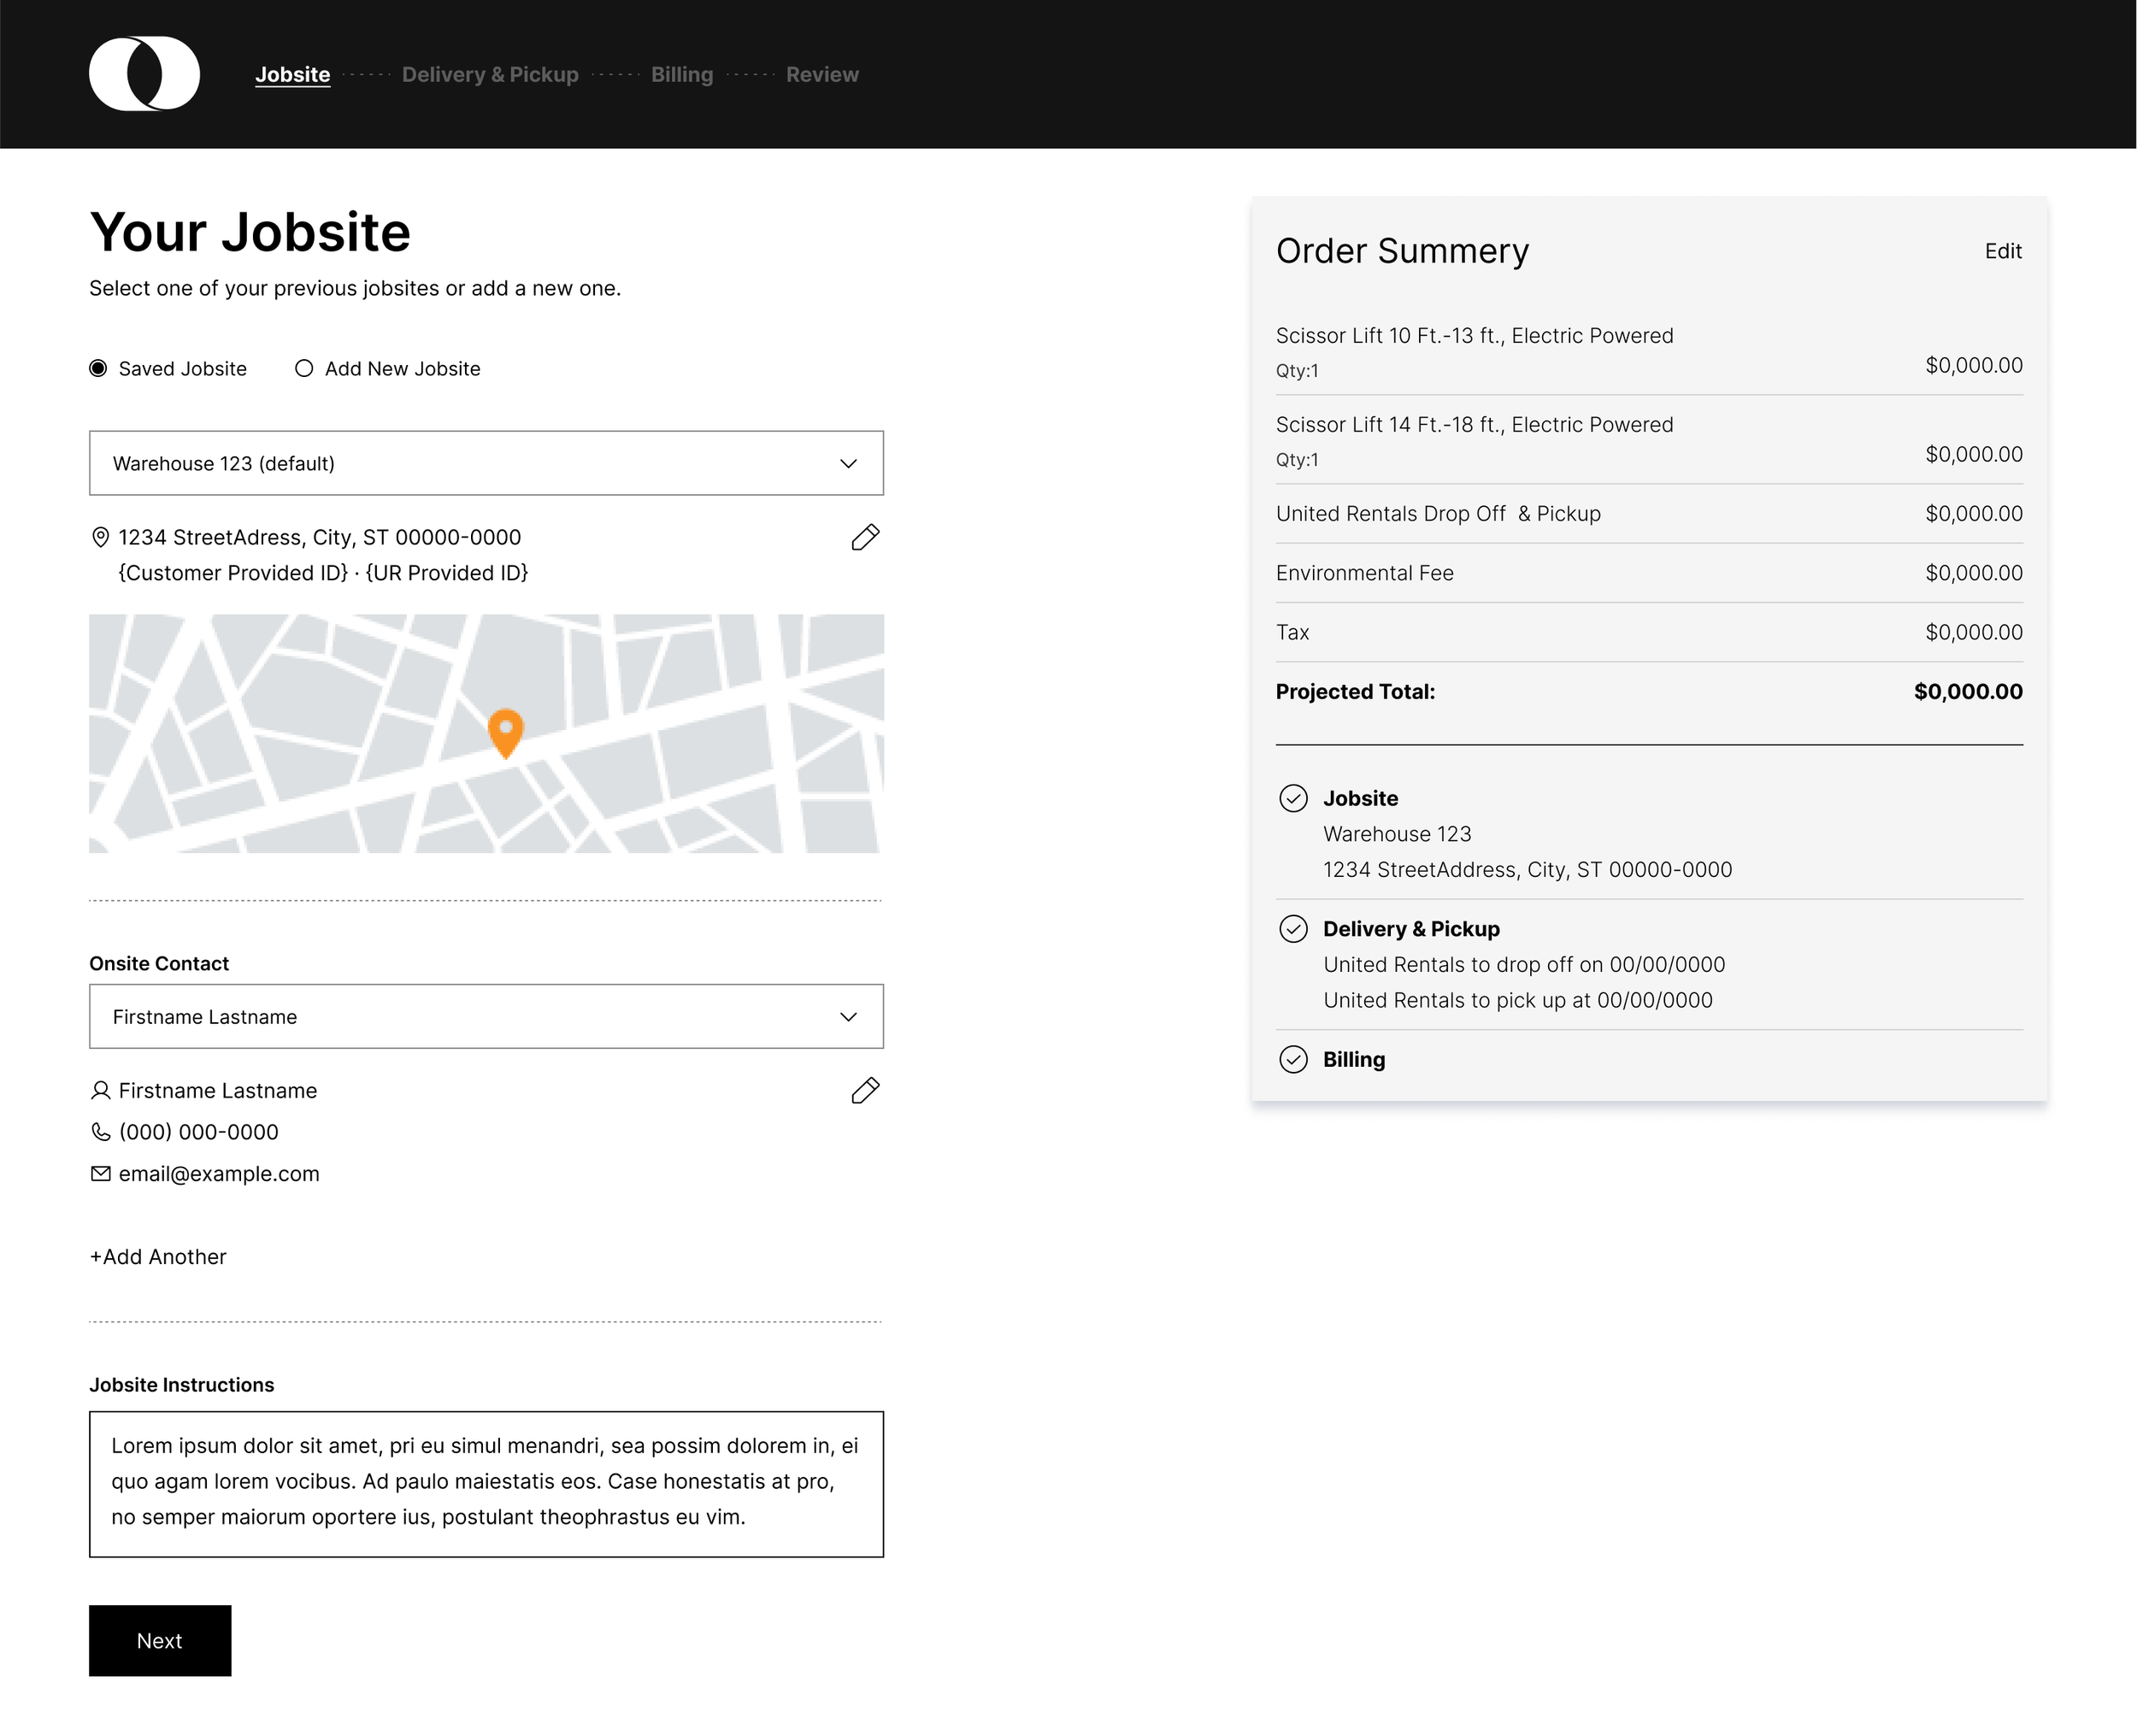Go to the Billing step
The height and width of the screenshot is (1736, 2137).
tap(682, 75)
